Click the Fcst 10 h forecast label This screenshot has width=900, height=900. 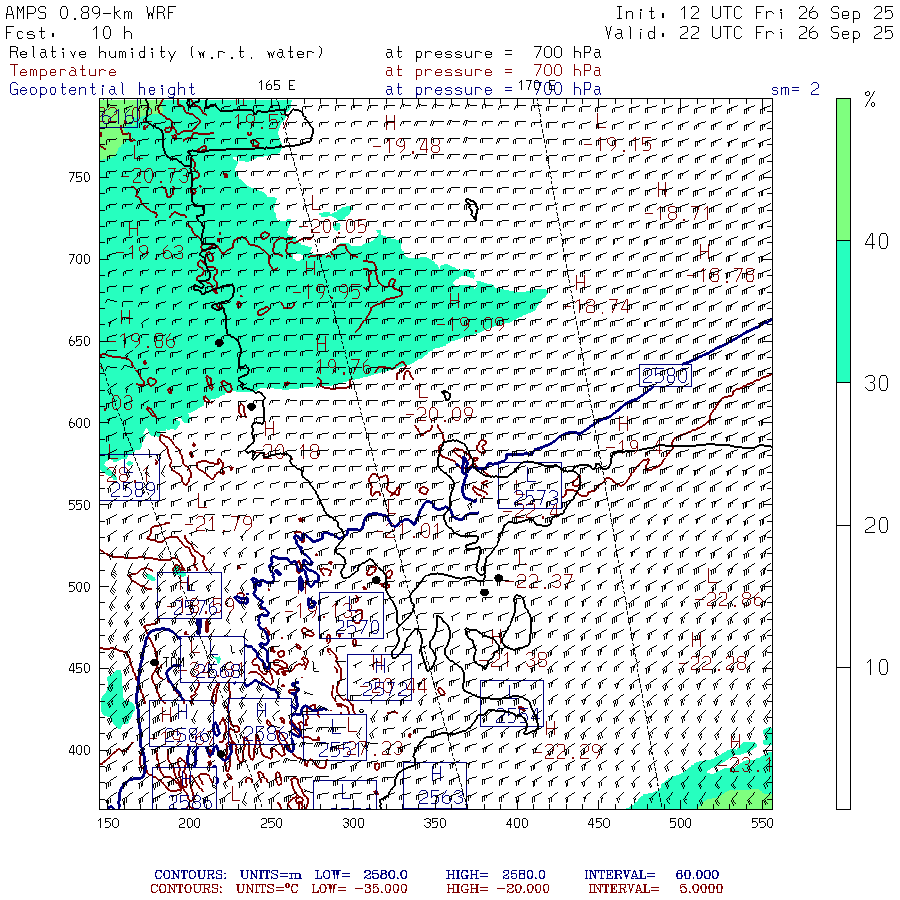pyautogui.click(x=69, y=33)
